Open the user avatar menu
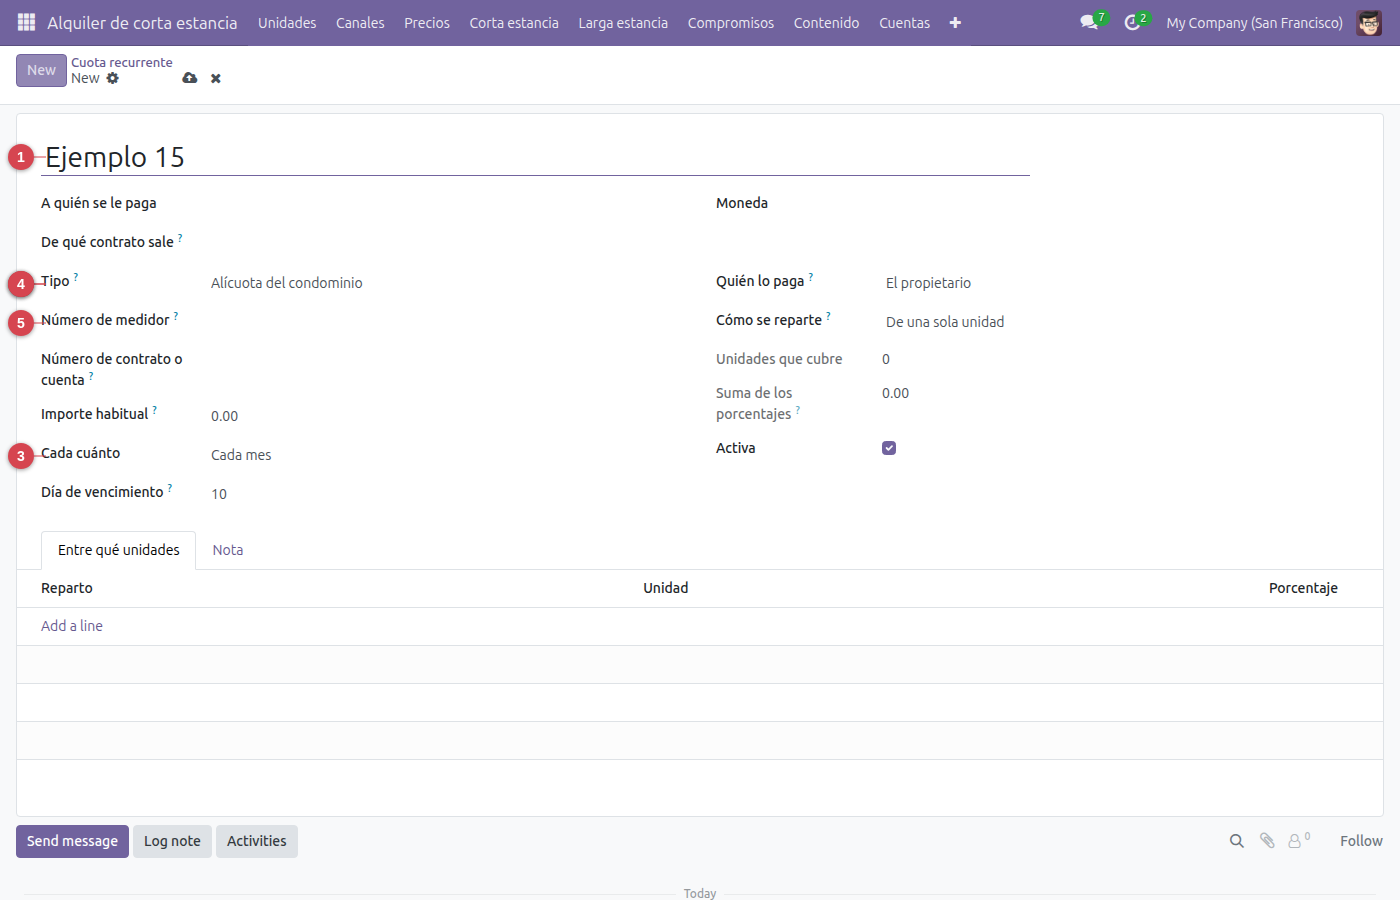The width and height of the screenshot is (1400, 900). (1369, 22)
